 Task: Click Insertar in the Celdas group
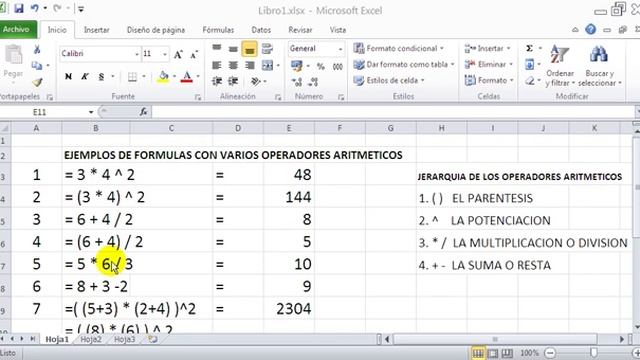click(x=488, y=48)
